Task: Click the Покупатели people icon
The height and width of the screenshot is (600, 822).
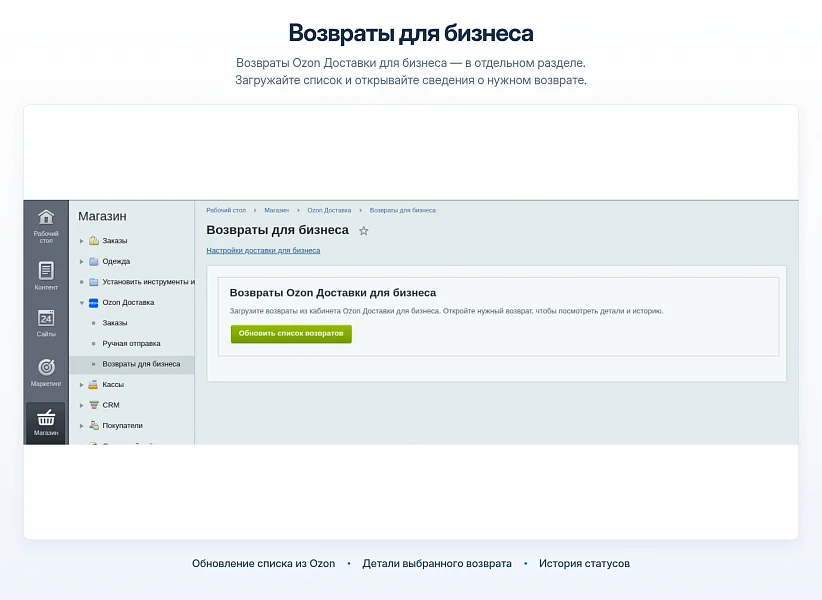Action: 94,426
